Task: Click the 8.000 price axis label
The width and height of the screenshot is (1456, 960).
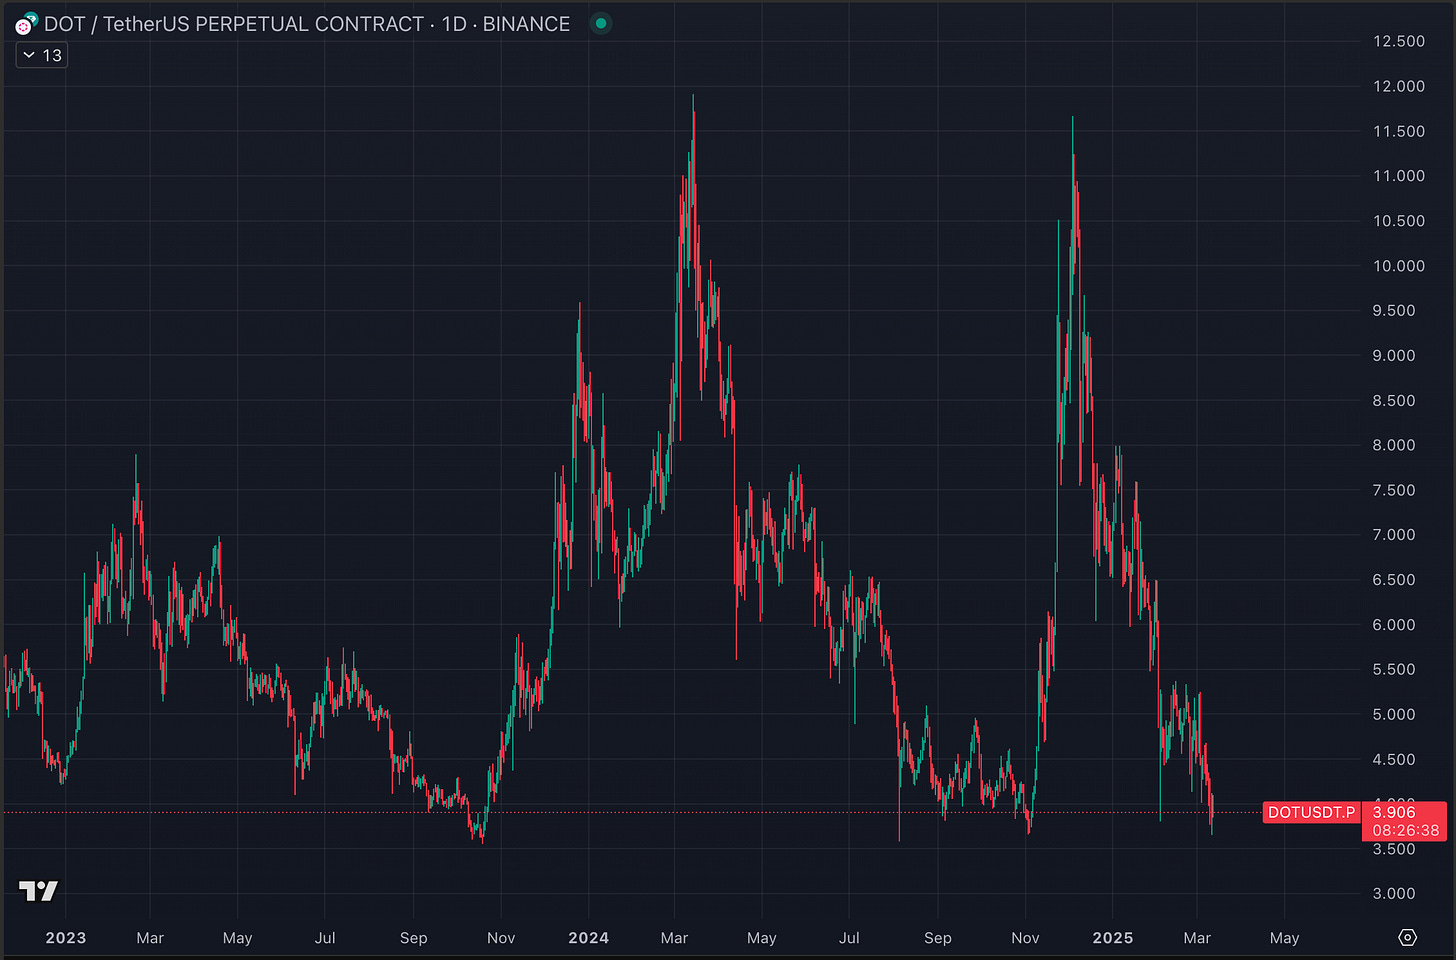Action: pyautogui.click(x=1394, y=445)
